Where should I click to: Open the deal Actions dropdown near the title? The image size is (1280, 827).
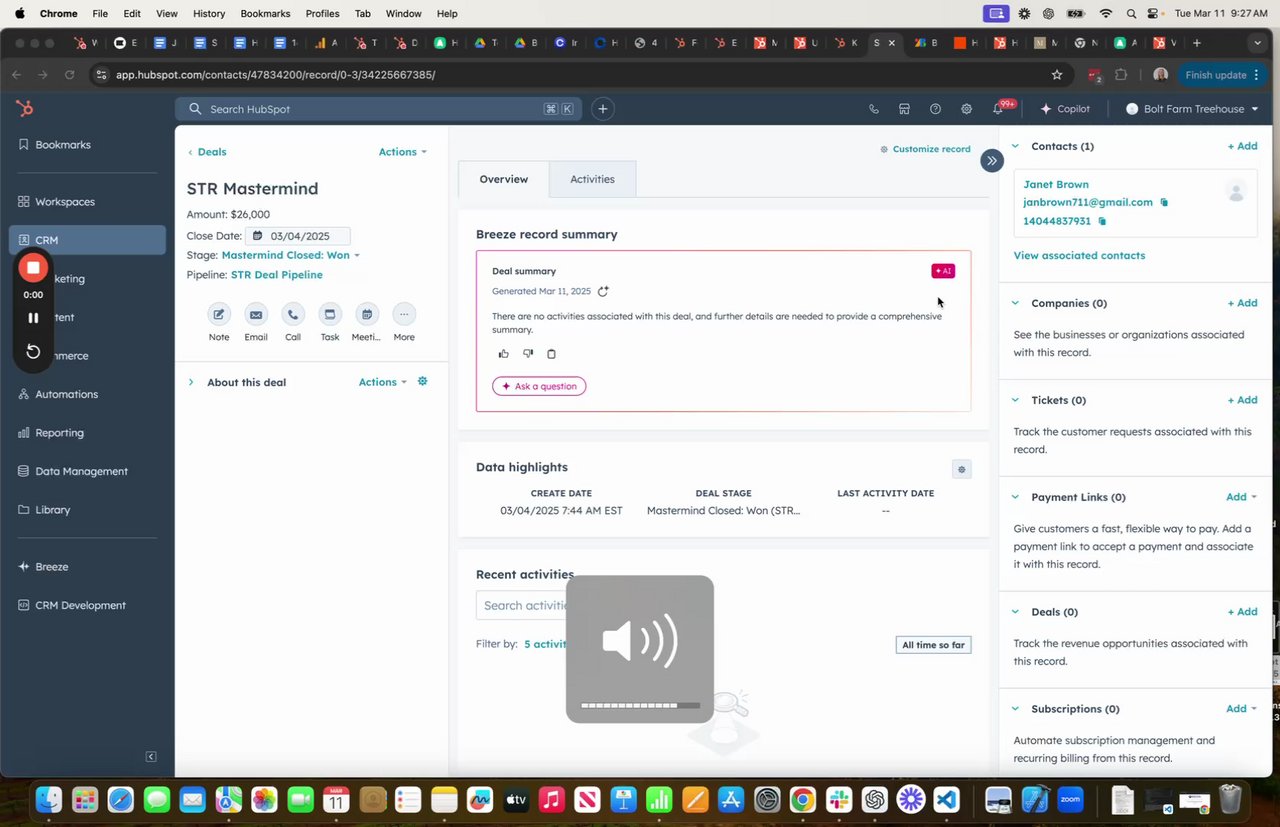point(402,152)
